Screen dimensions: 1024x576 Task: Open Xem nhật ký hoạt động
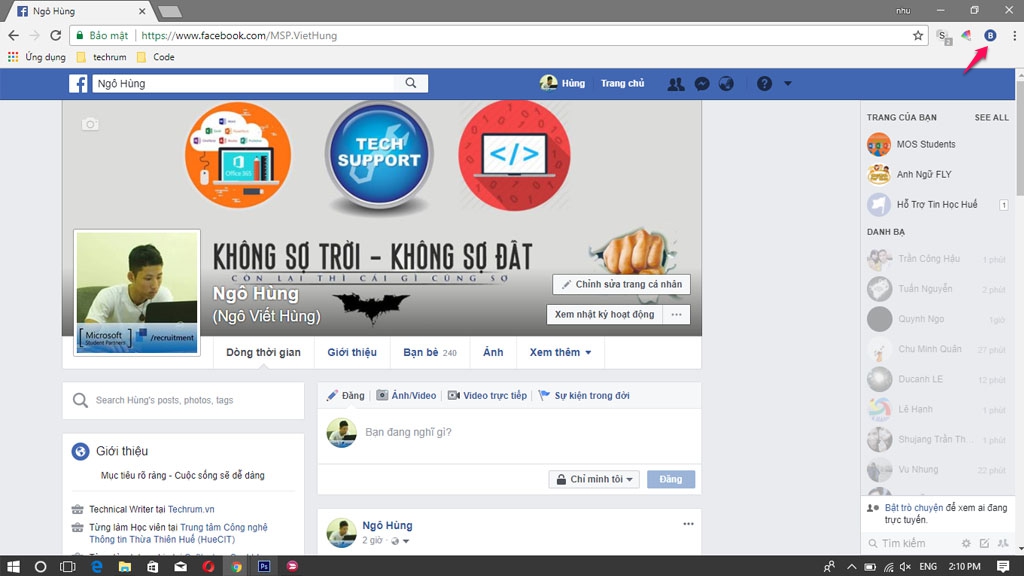pyautogui.click(x=604, y=314)
